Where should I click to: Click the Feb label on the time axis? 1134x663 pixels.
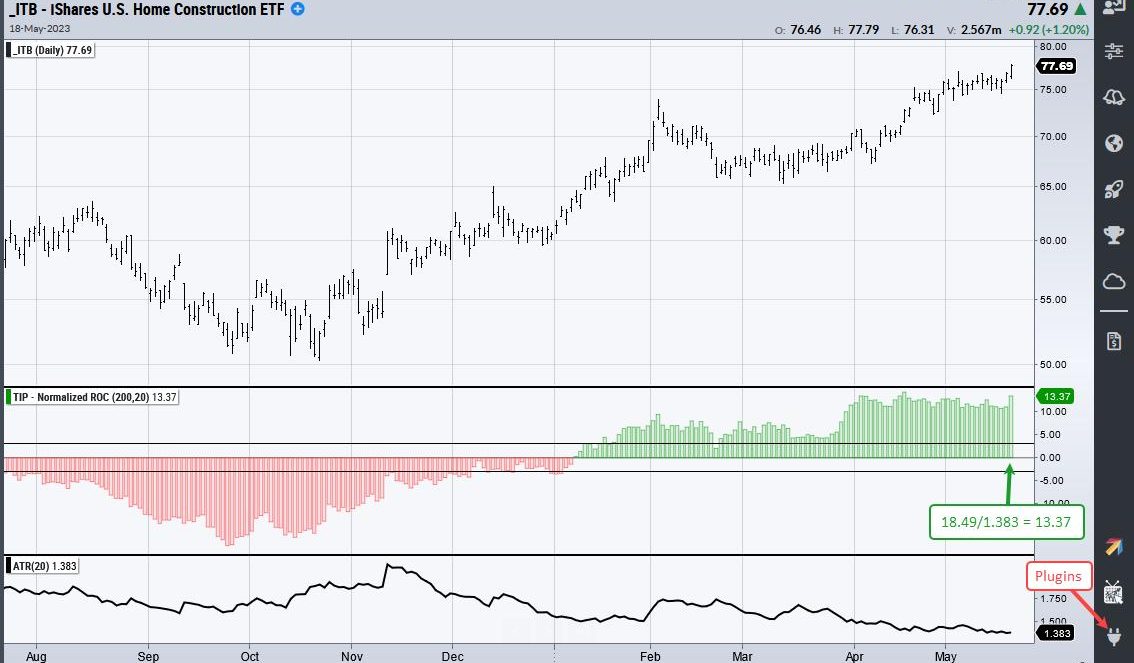coord(650,656)
